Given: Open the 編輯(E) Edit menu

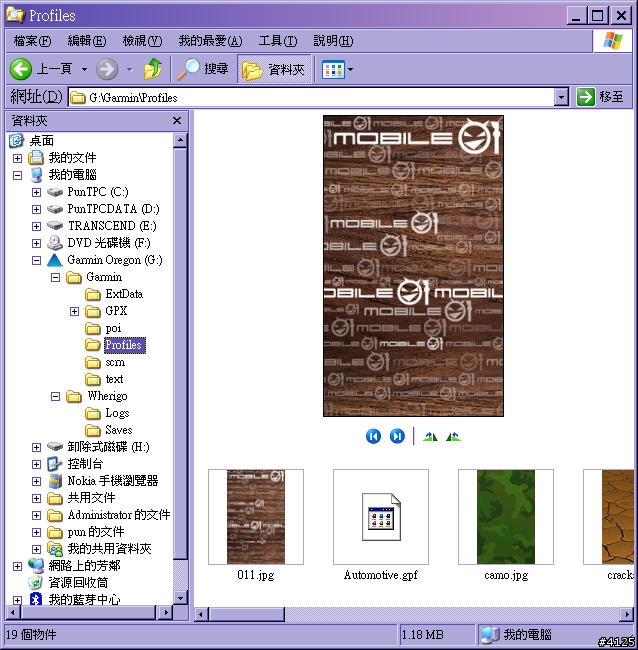Looking at the screenshot, I should [x=87, y=41].
